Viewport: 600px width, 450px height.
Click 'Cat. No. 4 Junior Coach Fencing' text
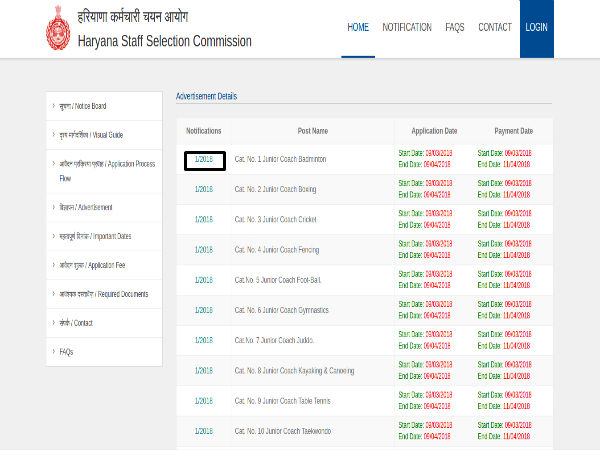277,249
